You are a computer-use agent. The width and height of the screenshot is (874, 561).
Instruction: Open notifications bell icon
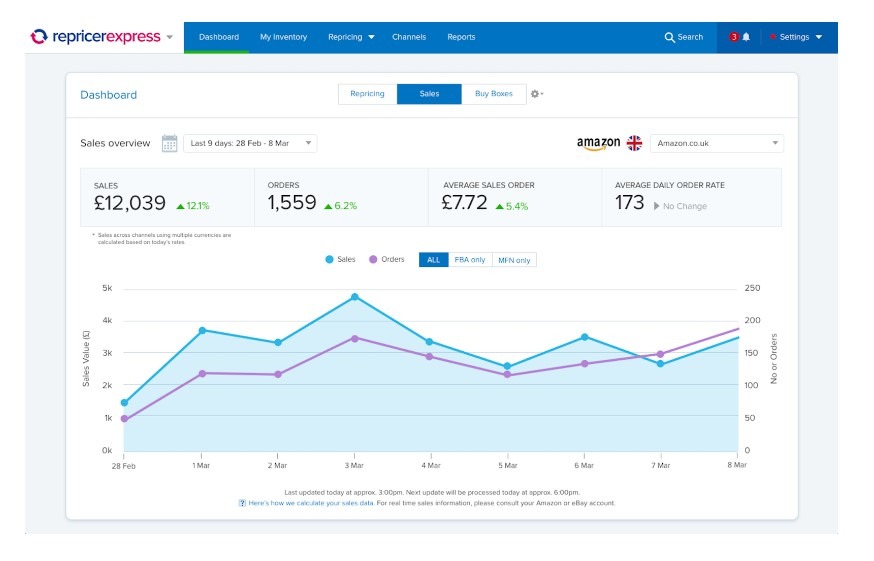pyautogui.click(x=746, y=37)
